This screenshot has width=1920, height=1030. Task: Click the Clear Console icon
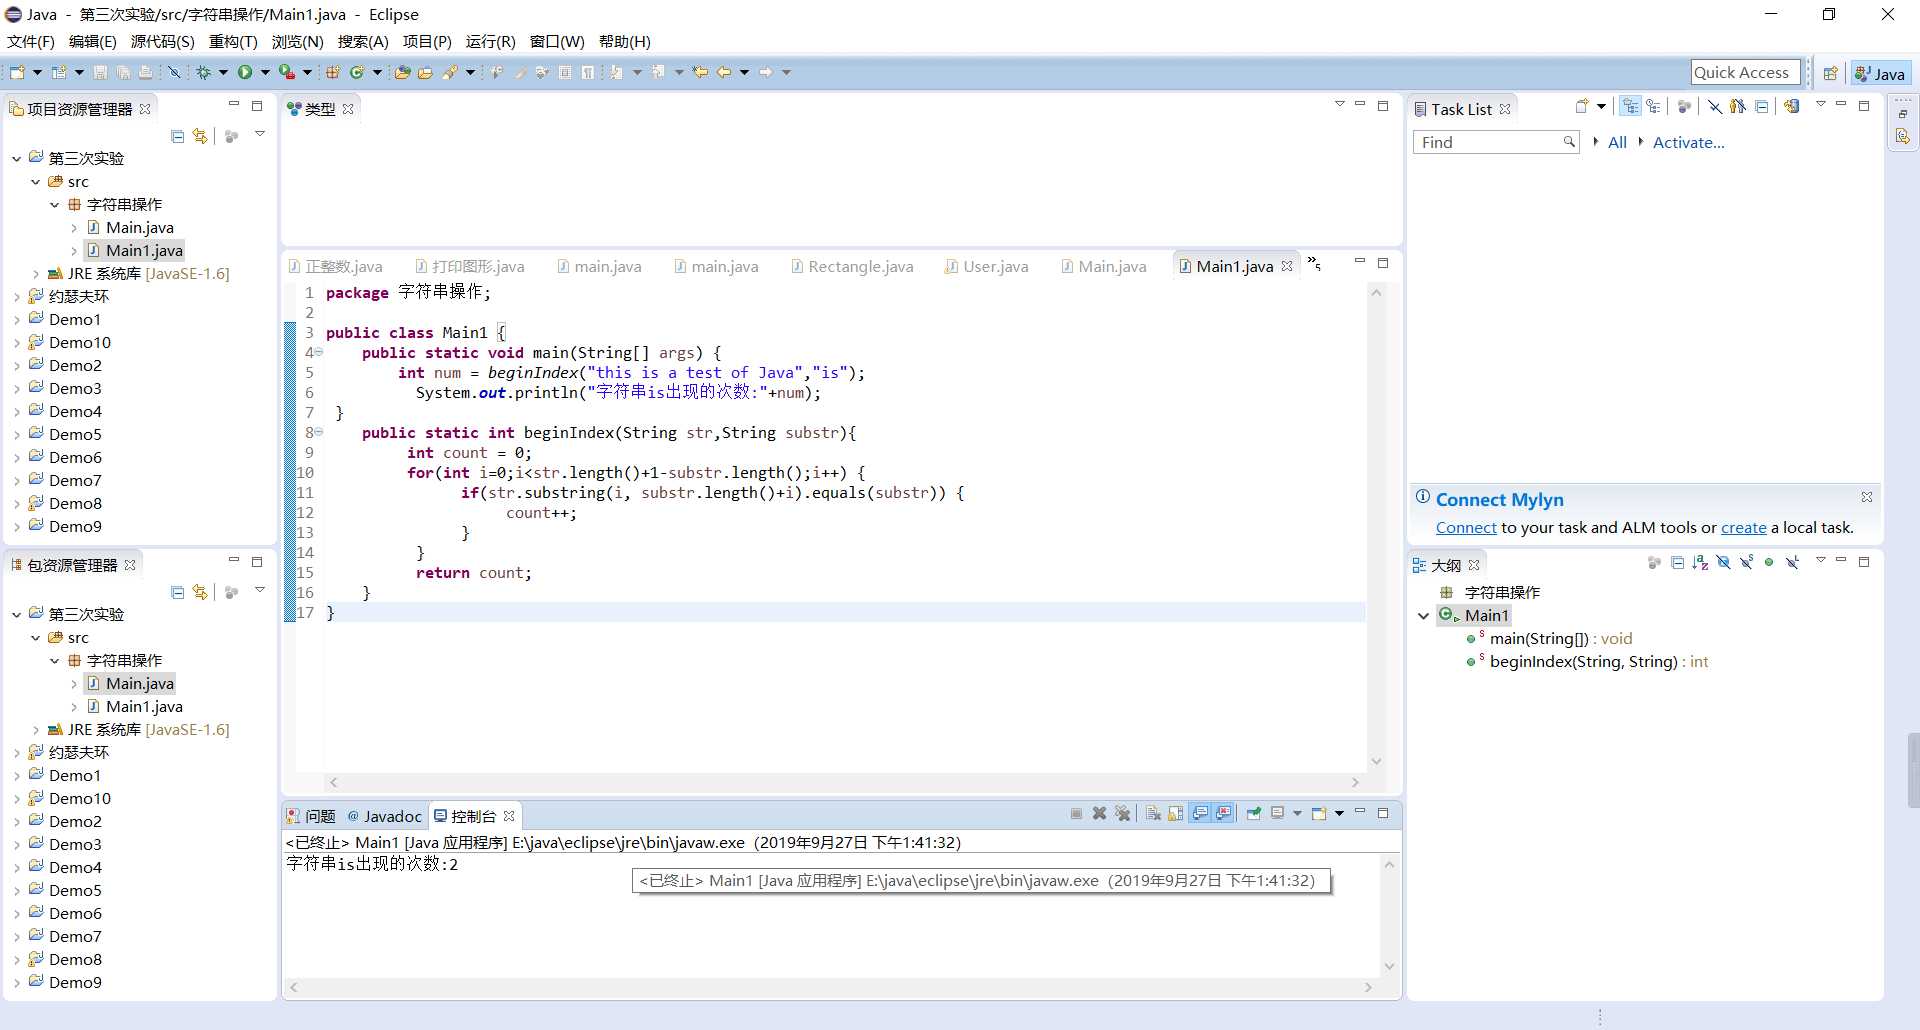pos(1153,813)
